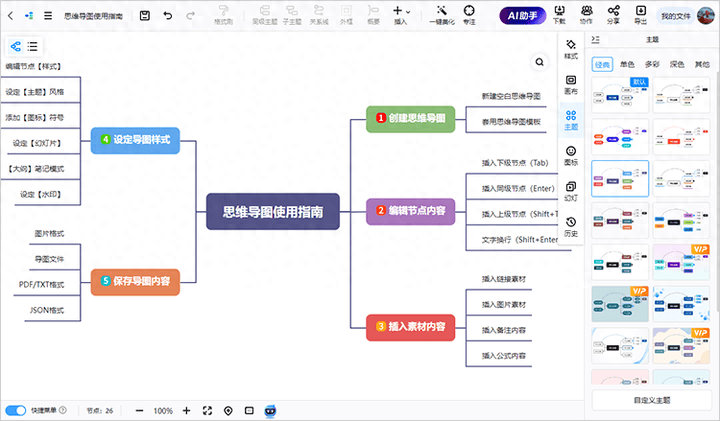The width and height of the screenshot is (720, 421).
Task: Select the 单色 theme tab
Action: click(627, 64)
